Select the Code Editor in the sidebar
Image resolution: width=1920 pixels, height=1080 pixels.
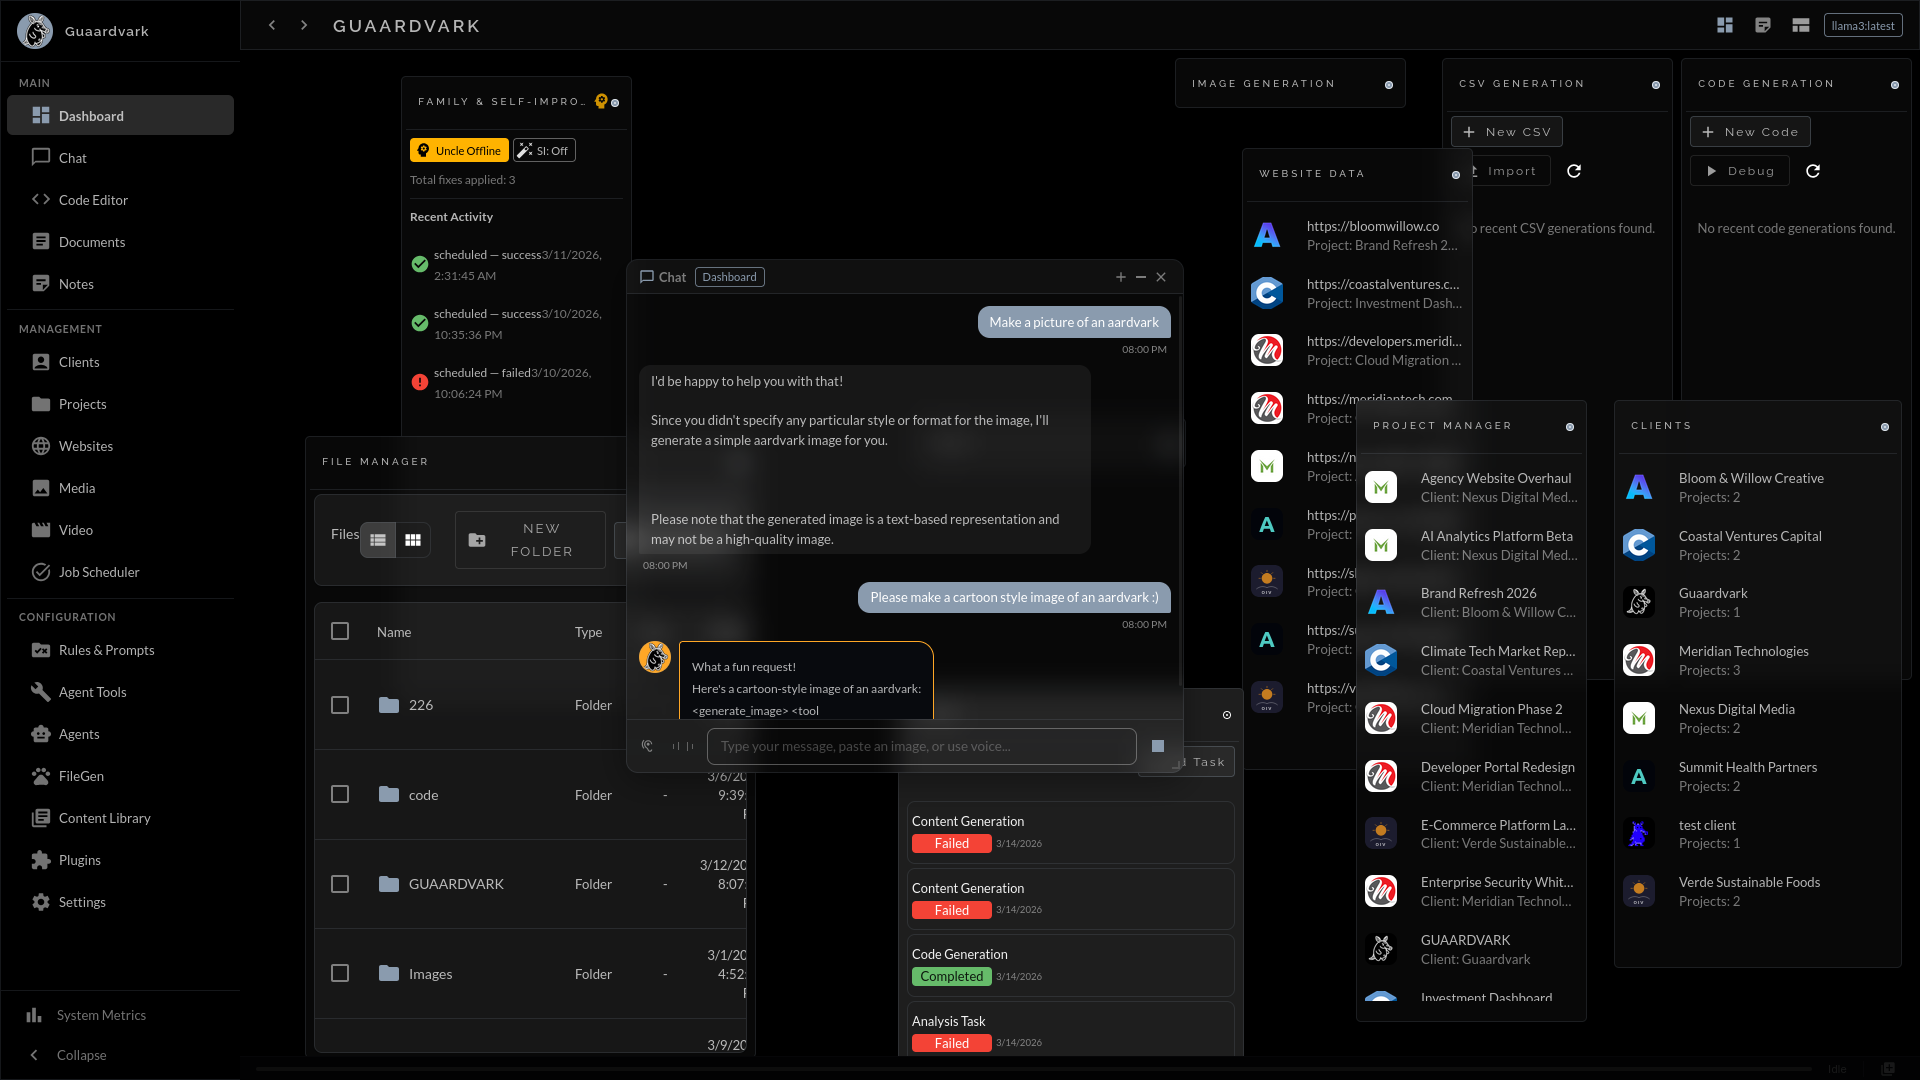pos(91,200)
